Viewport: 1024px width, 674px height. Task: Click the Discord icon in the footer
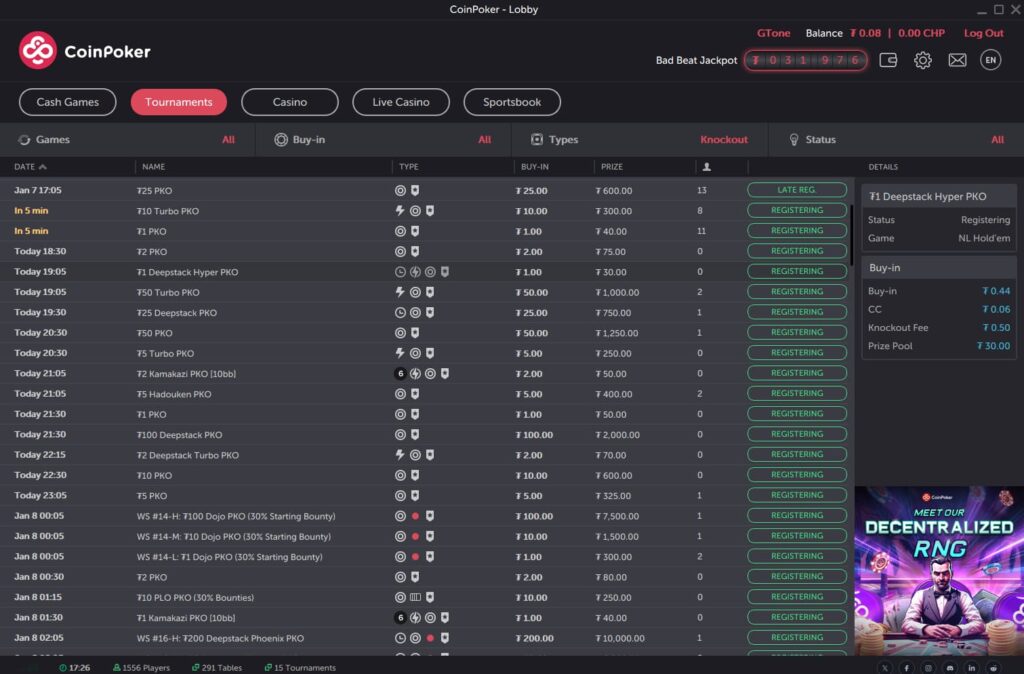coord(949,667)
